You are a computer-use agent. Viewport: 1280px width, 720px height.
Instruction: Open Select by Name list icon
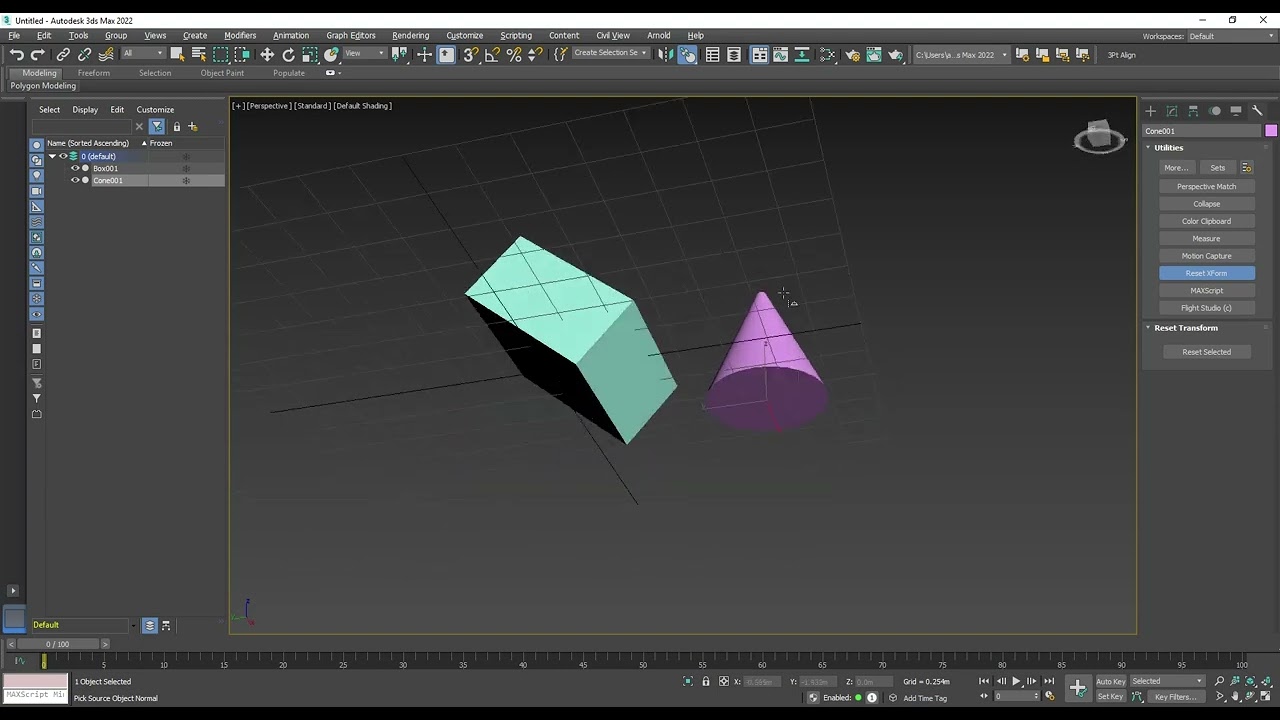point(198,55)
